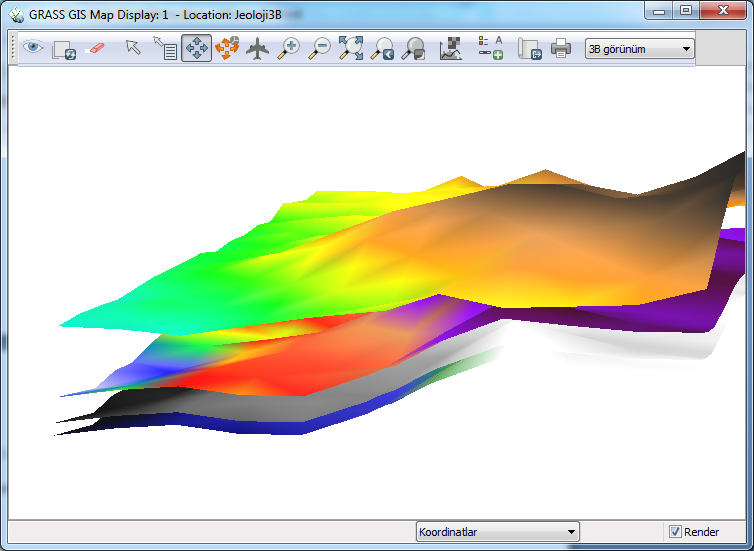Erase the display with eraser icon
The width and height of the screenshot is (754, 551).
(x=95, y=48)
